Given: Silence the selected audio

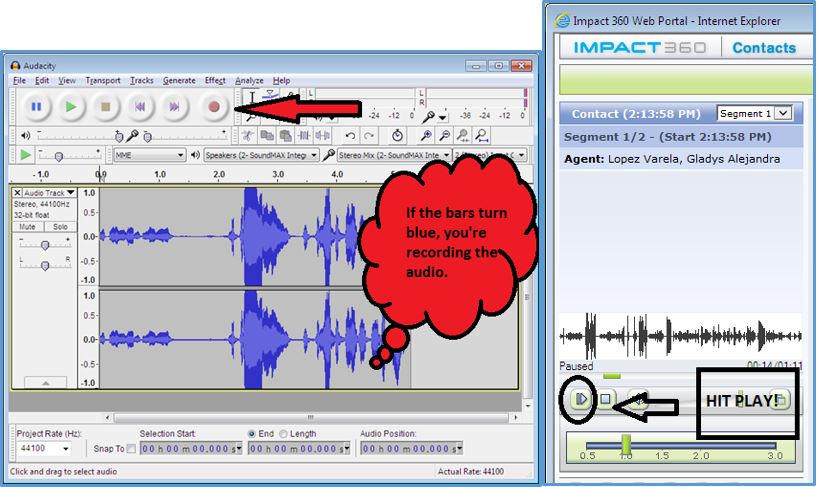Looking at the screenshot, I should click(x=323, y=136).
